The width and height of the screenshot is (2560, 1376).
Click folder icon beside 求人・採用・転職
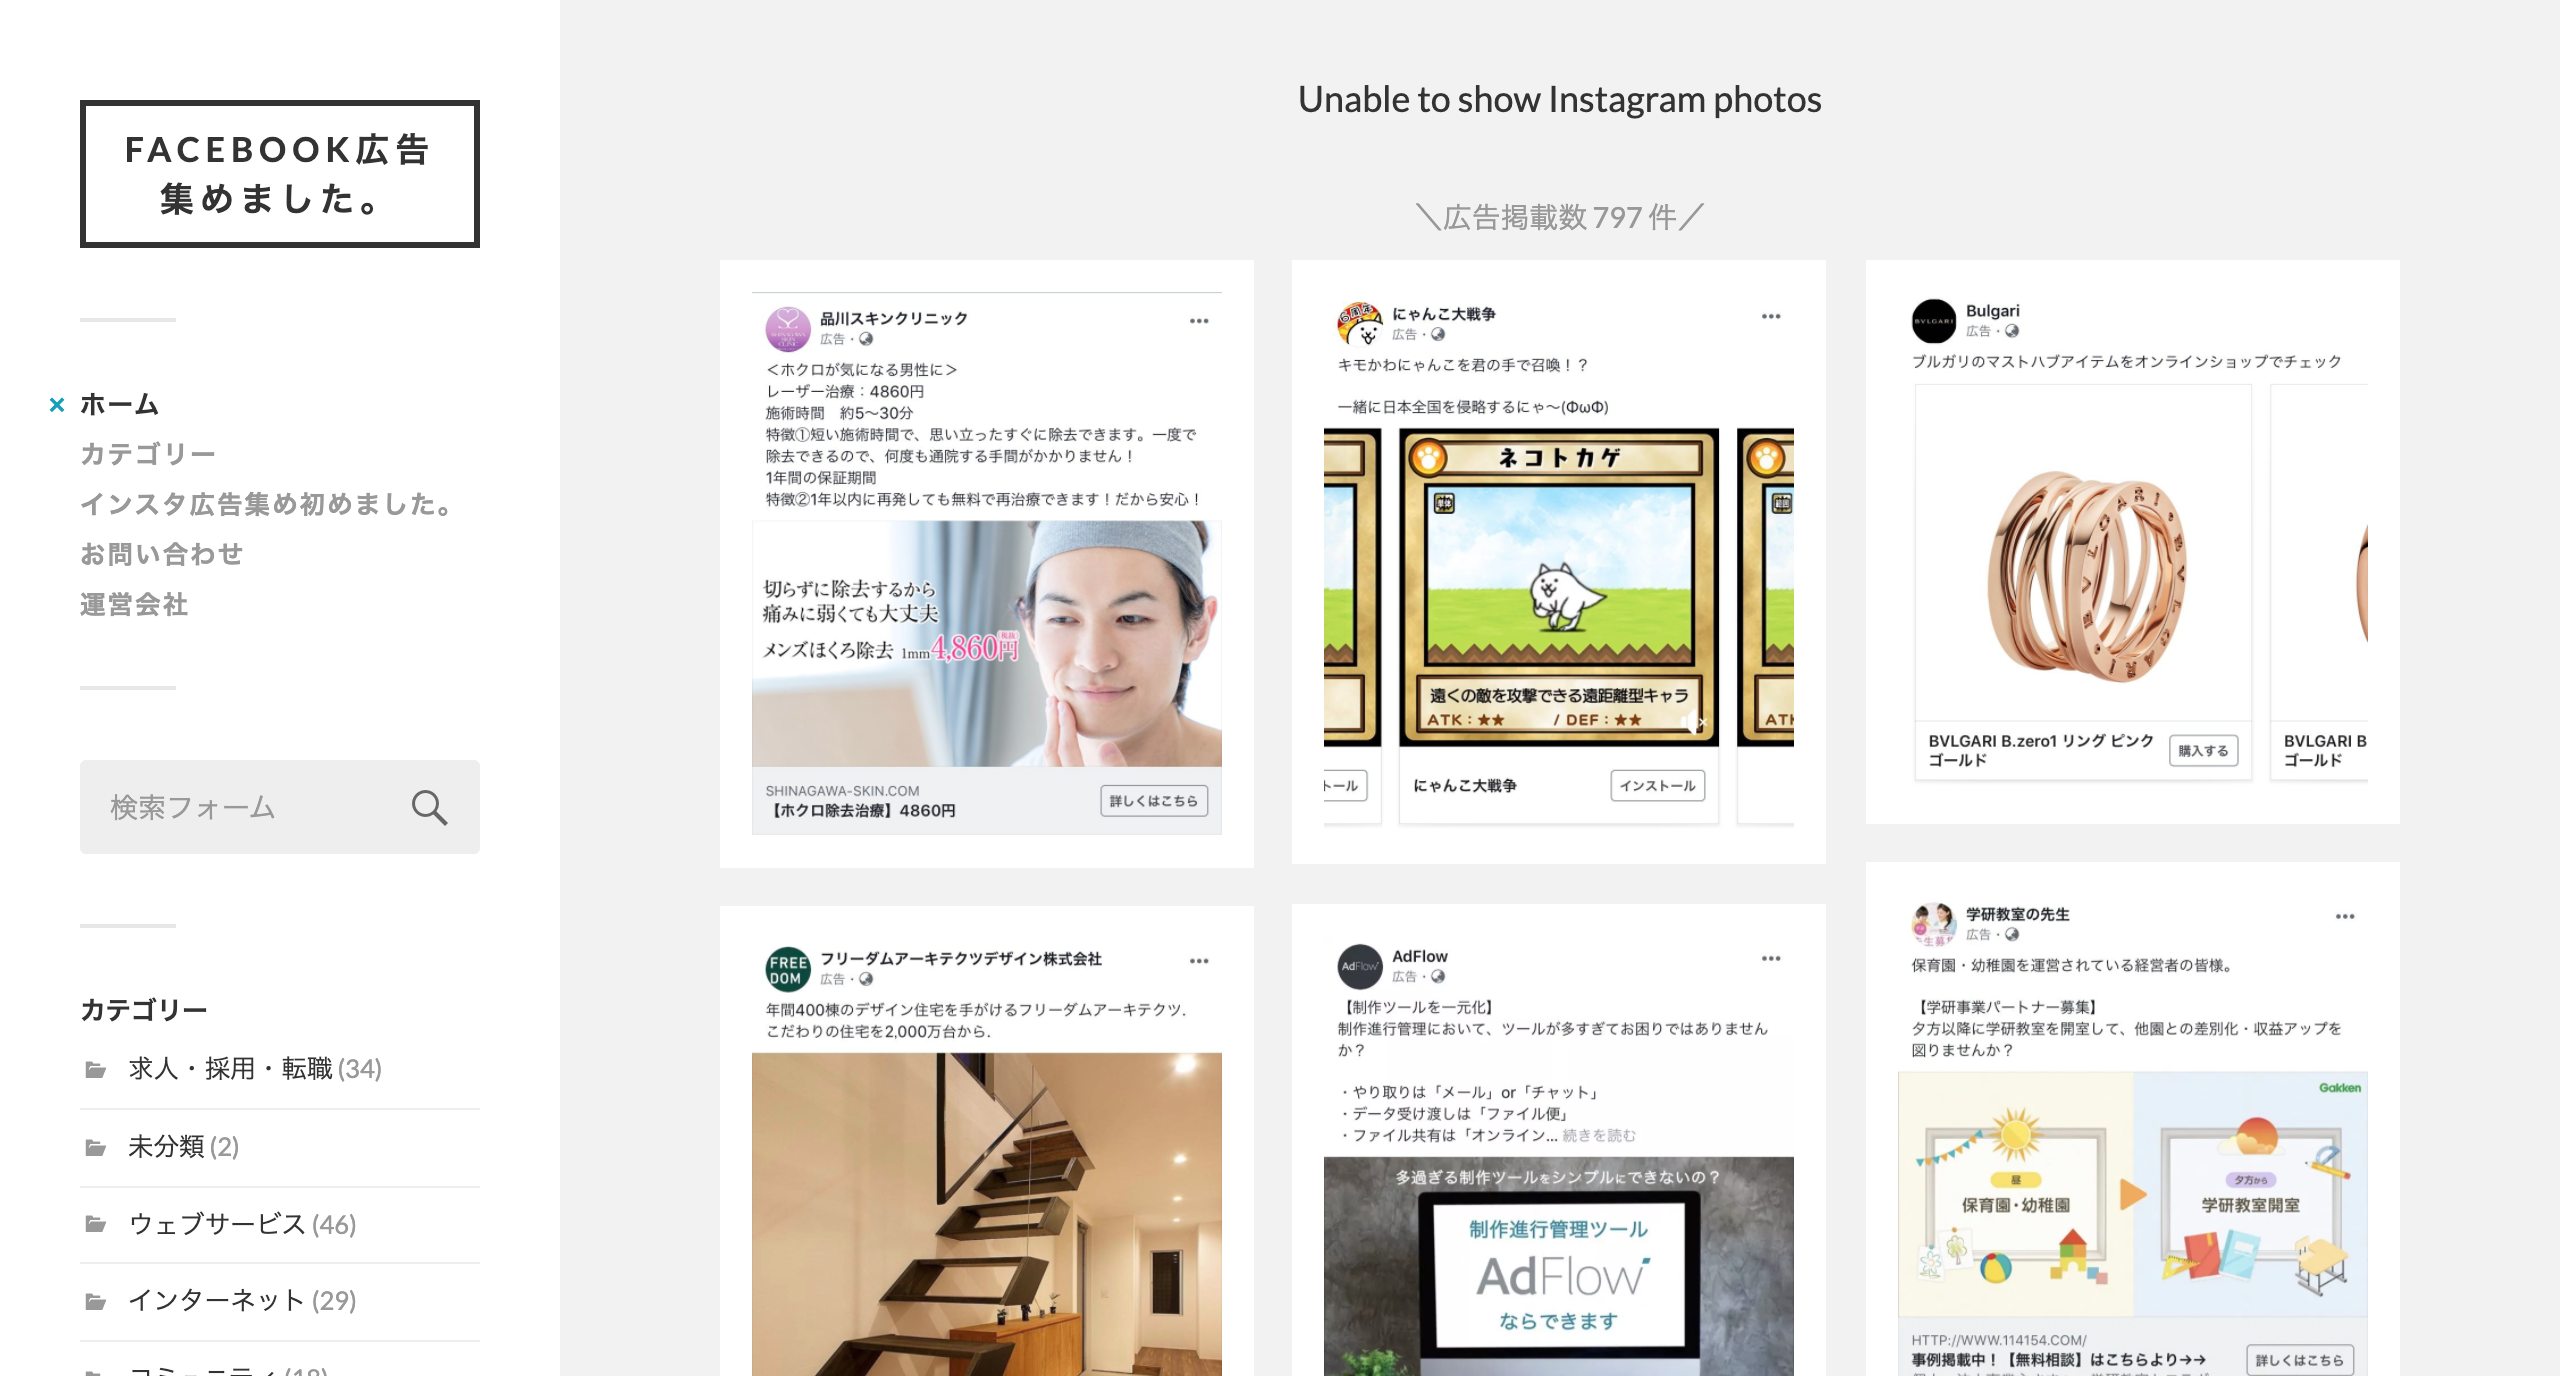coord(96,1069)
